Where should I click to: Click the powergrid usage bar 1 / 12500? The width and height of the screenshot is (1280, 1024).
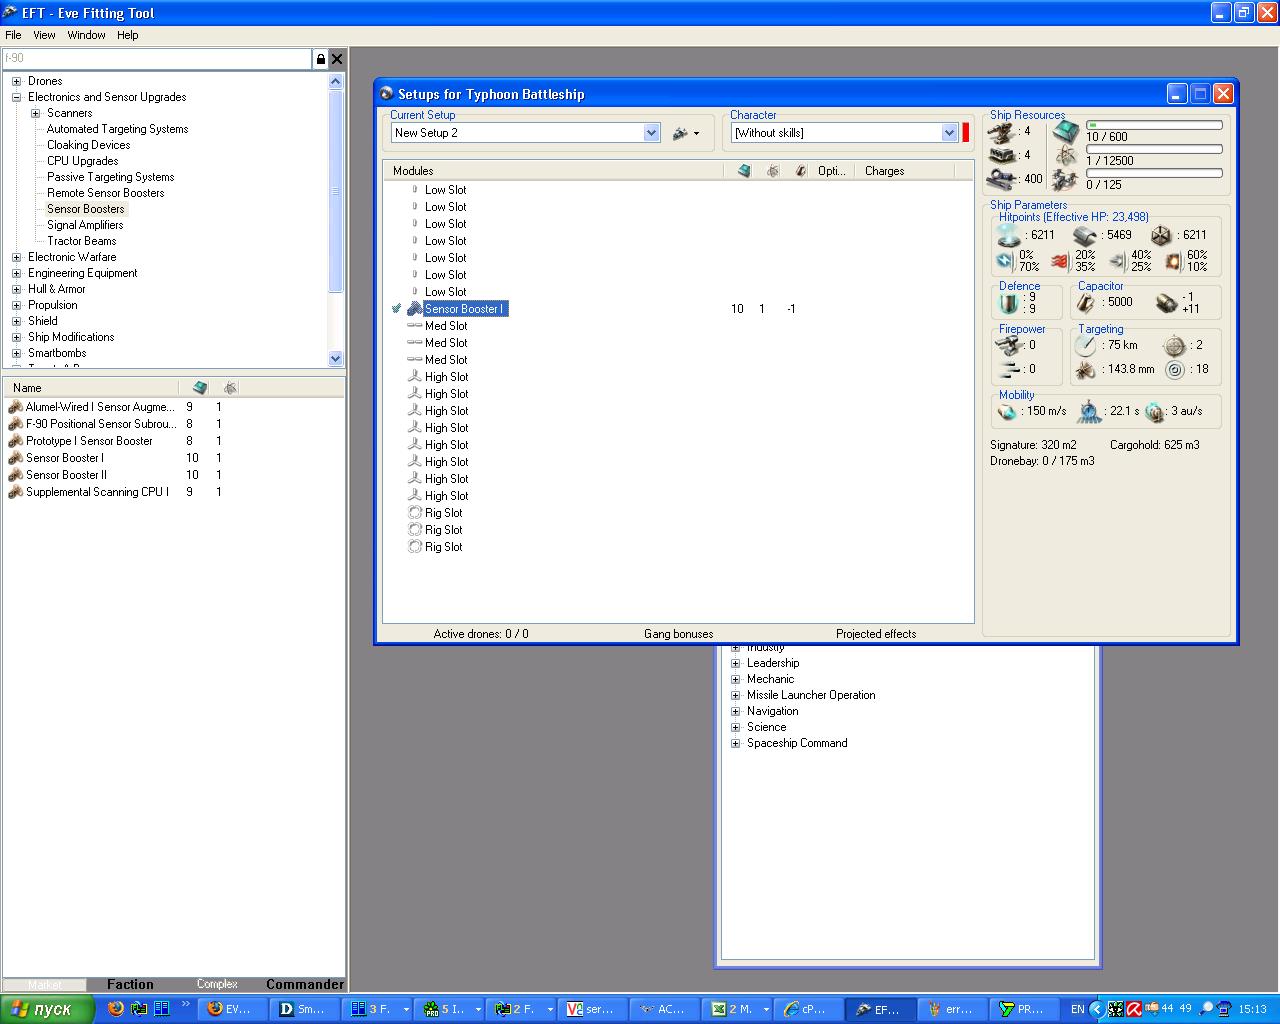point(1154,149)
